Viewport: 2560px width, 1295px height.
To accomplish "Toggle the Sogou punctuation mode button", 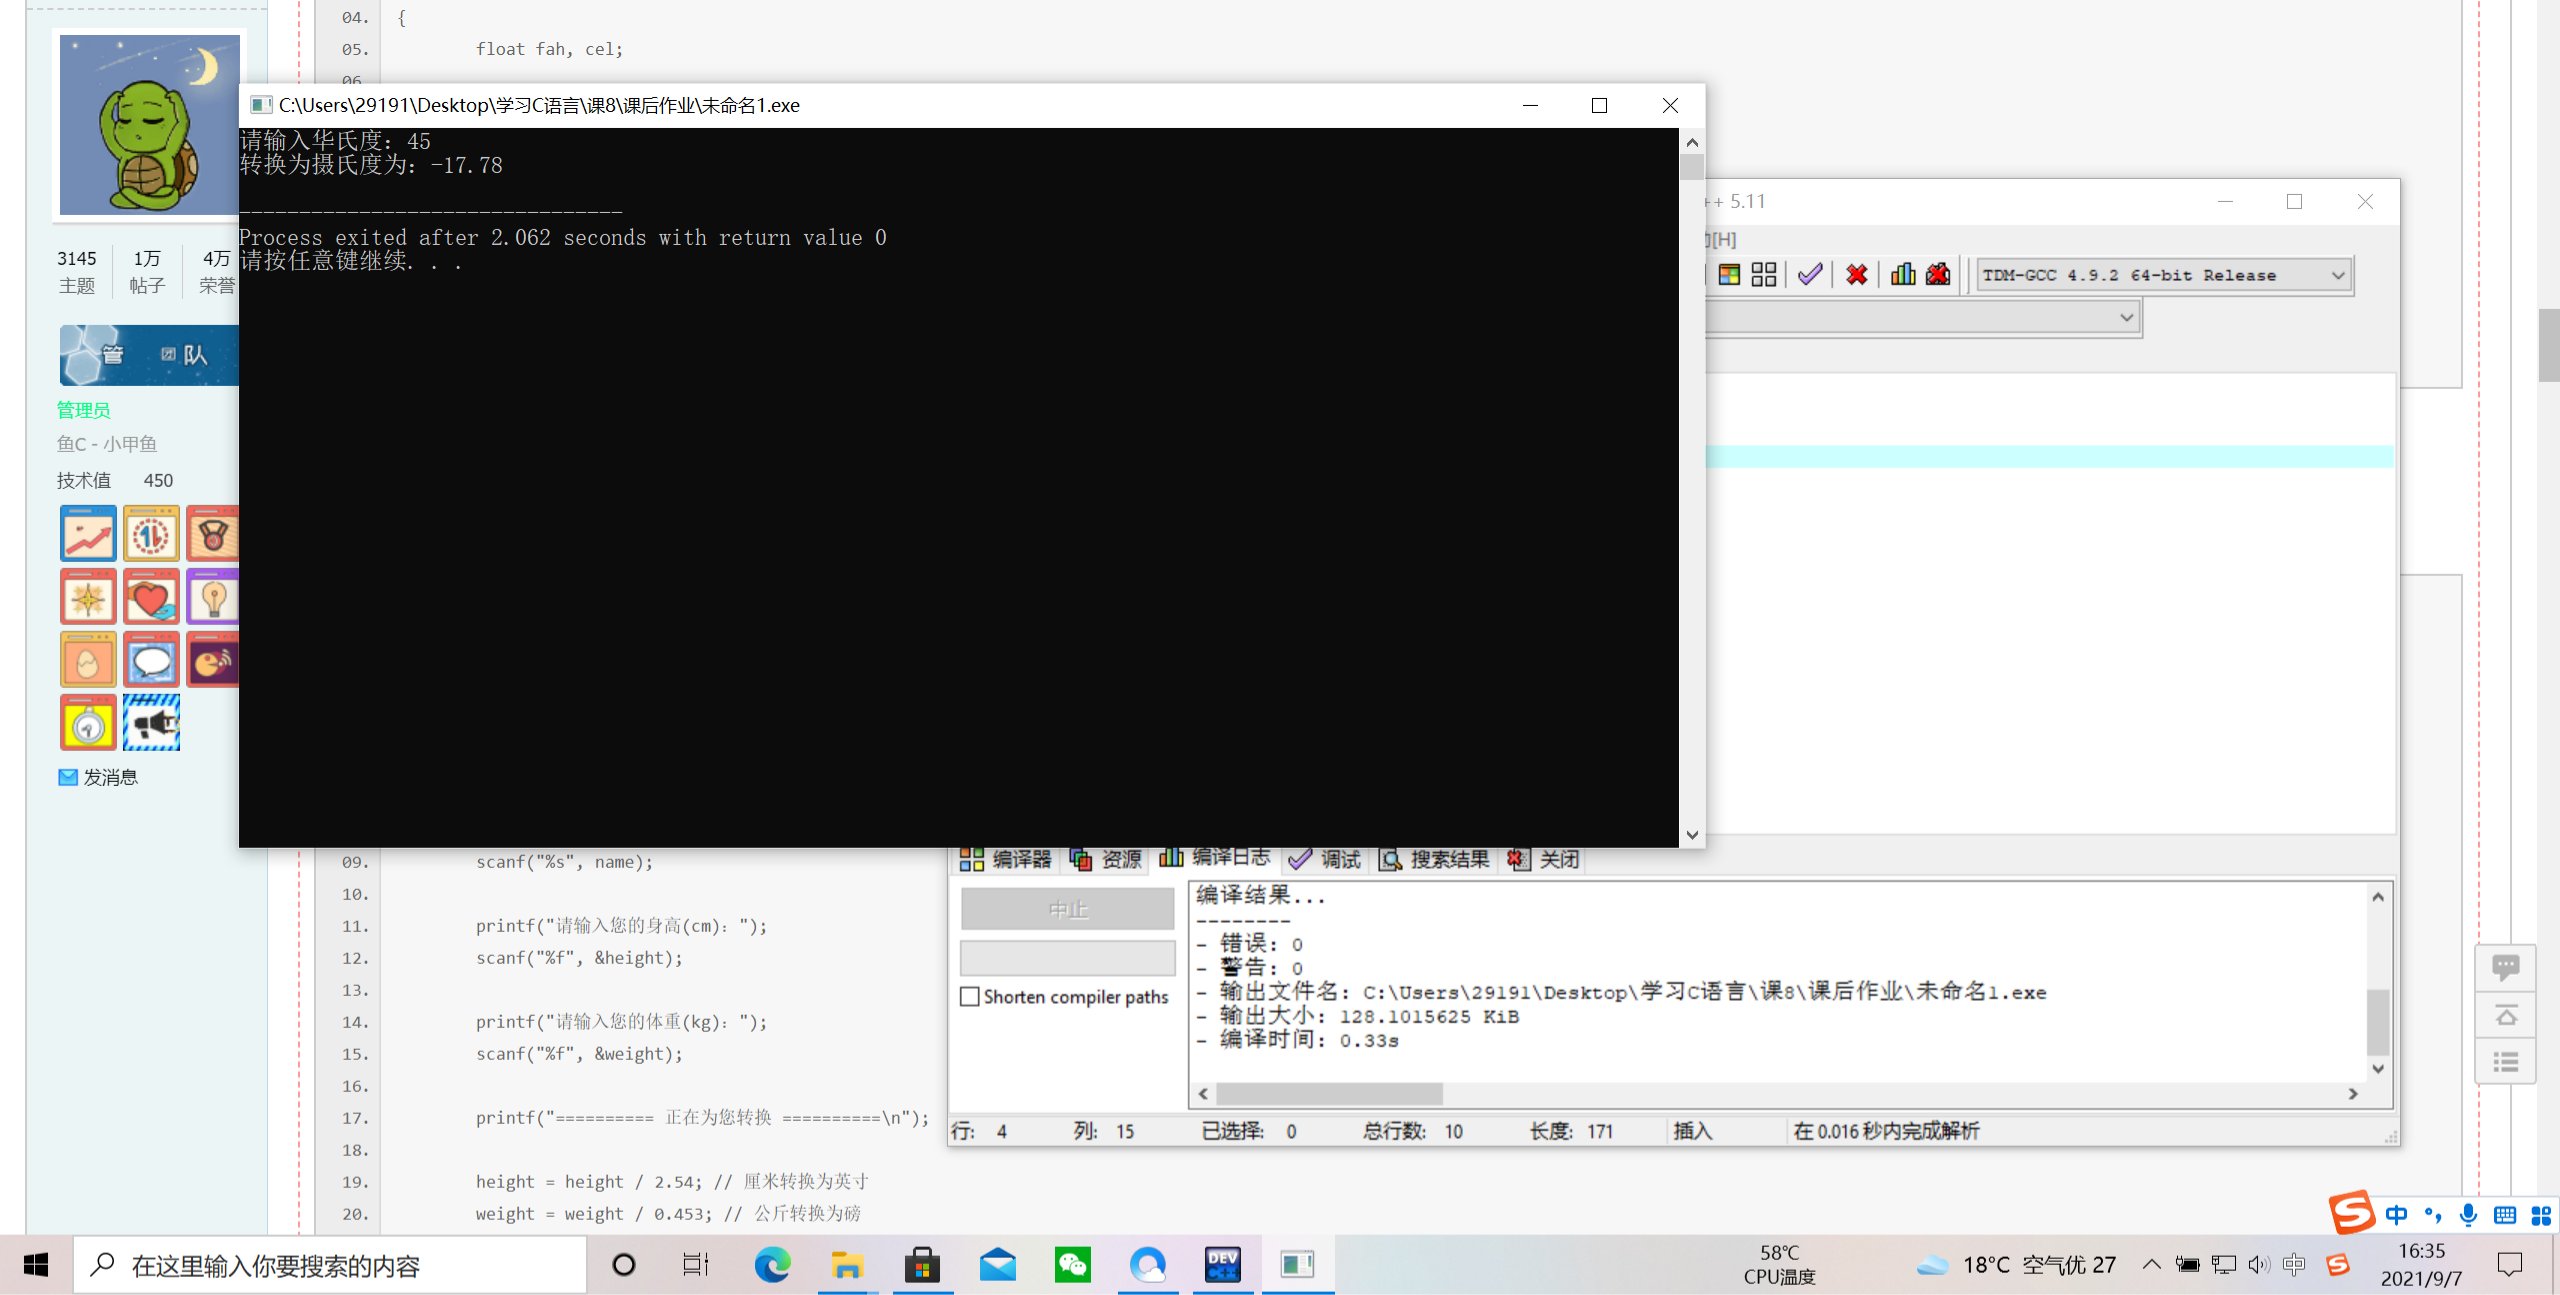I will click(x=2432, y=1215).
